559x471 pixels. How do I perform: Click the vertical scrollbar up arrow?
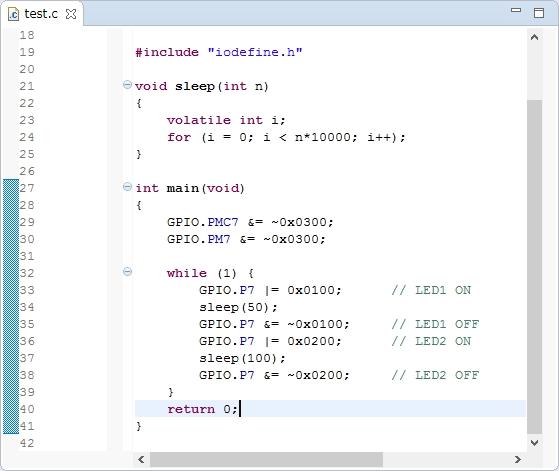coord(534,37)
